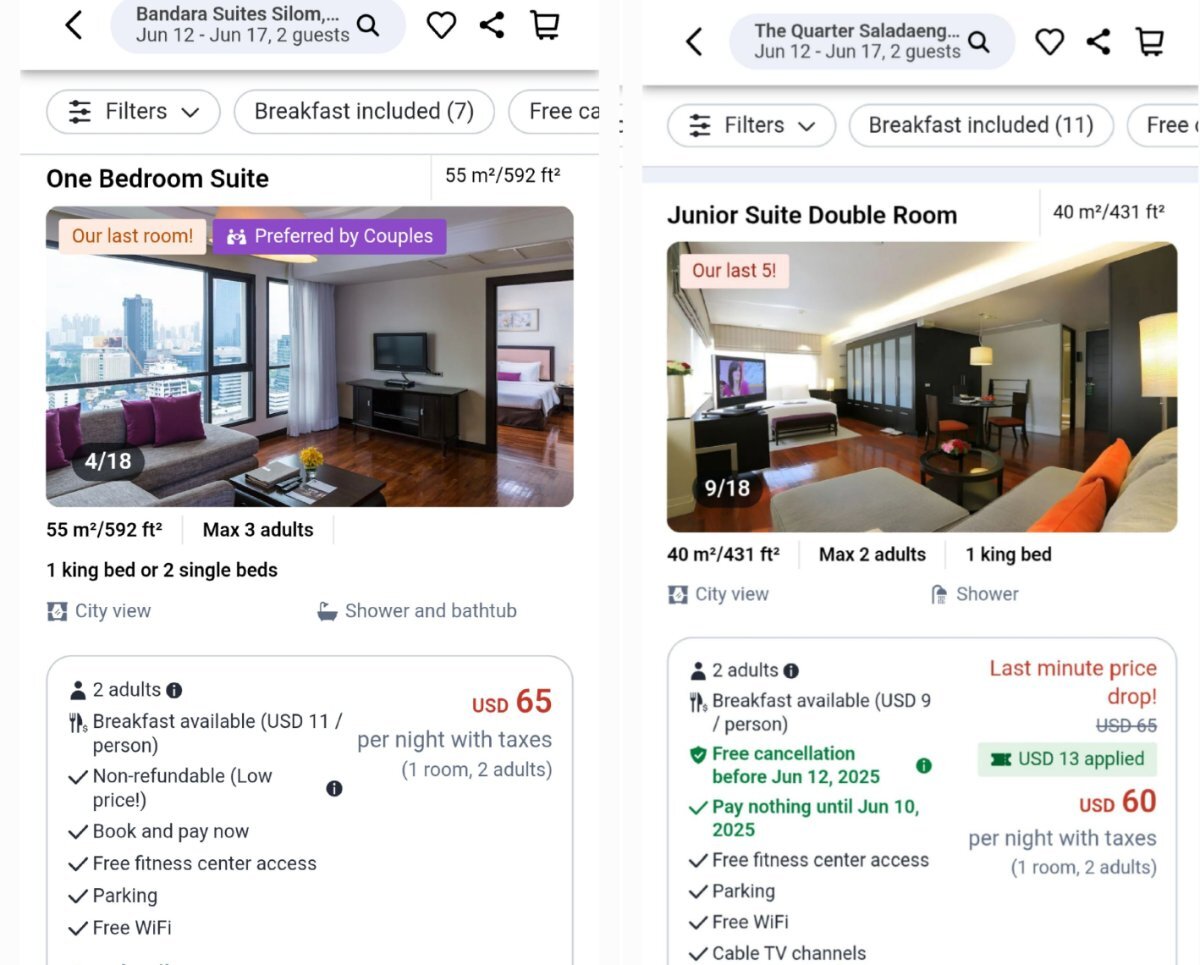Share the Bandara Suites Silom listing
The image size is (1200, 965).
click(492, 25)
